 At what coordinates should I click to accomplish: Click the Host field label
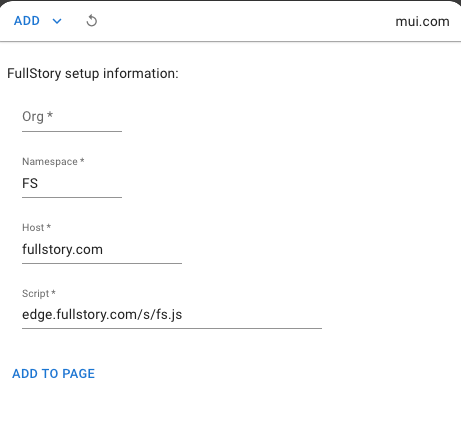pos(36,228)
